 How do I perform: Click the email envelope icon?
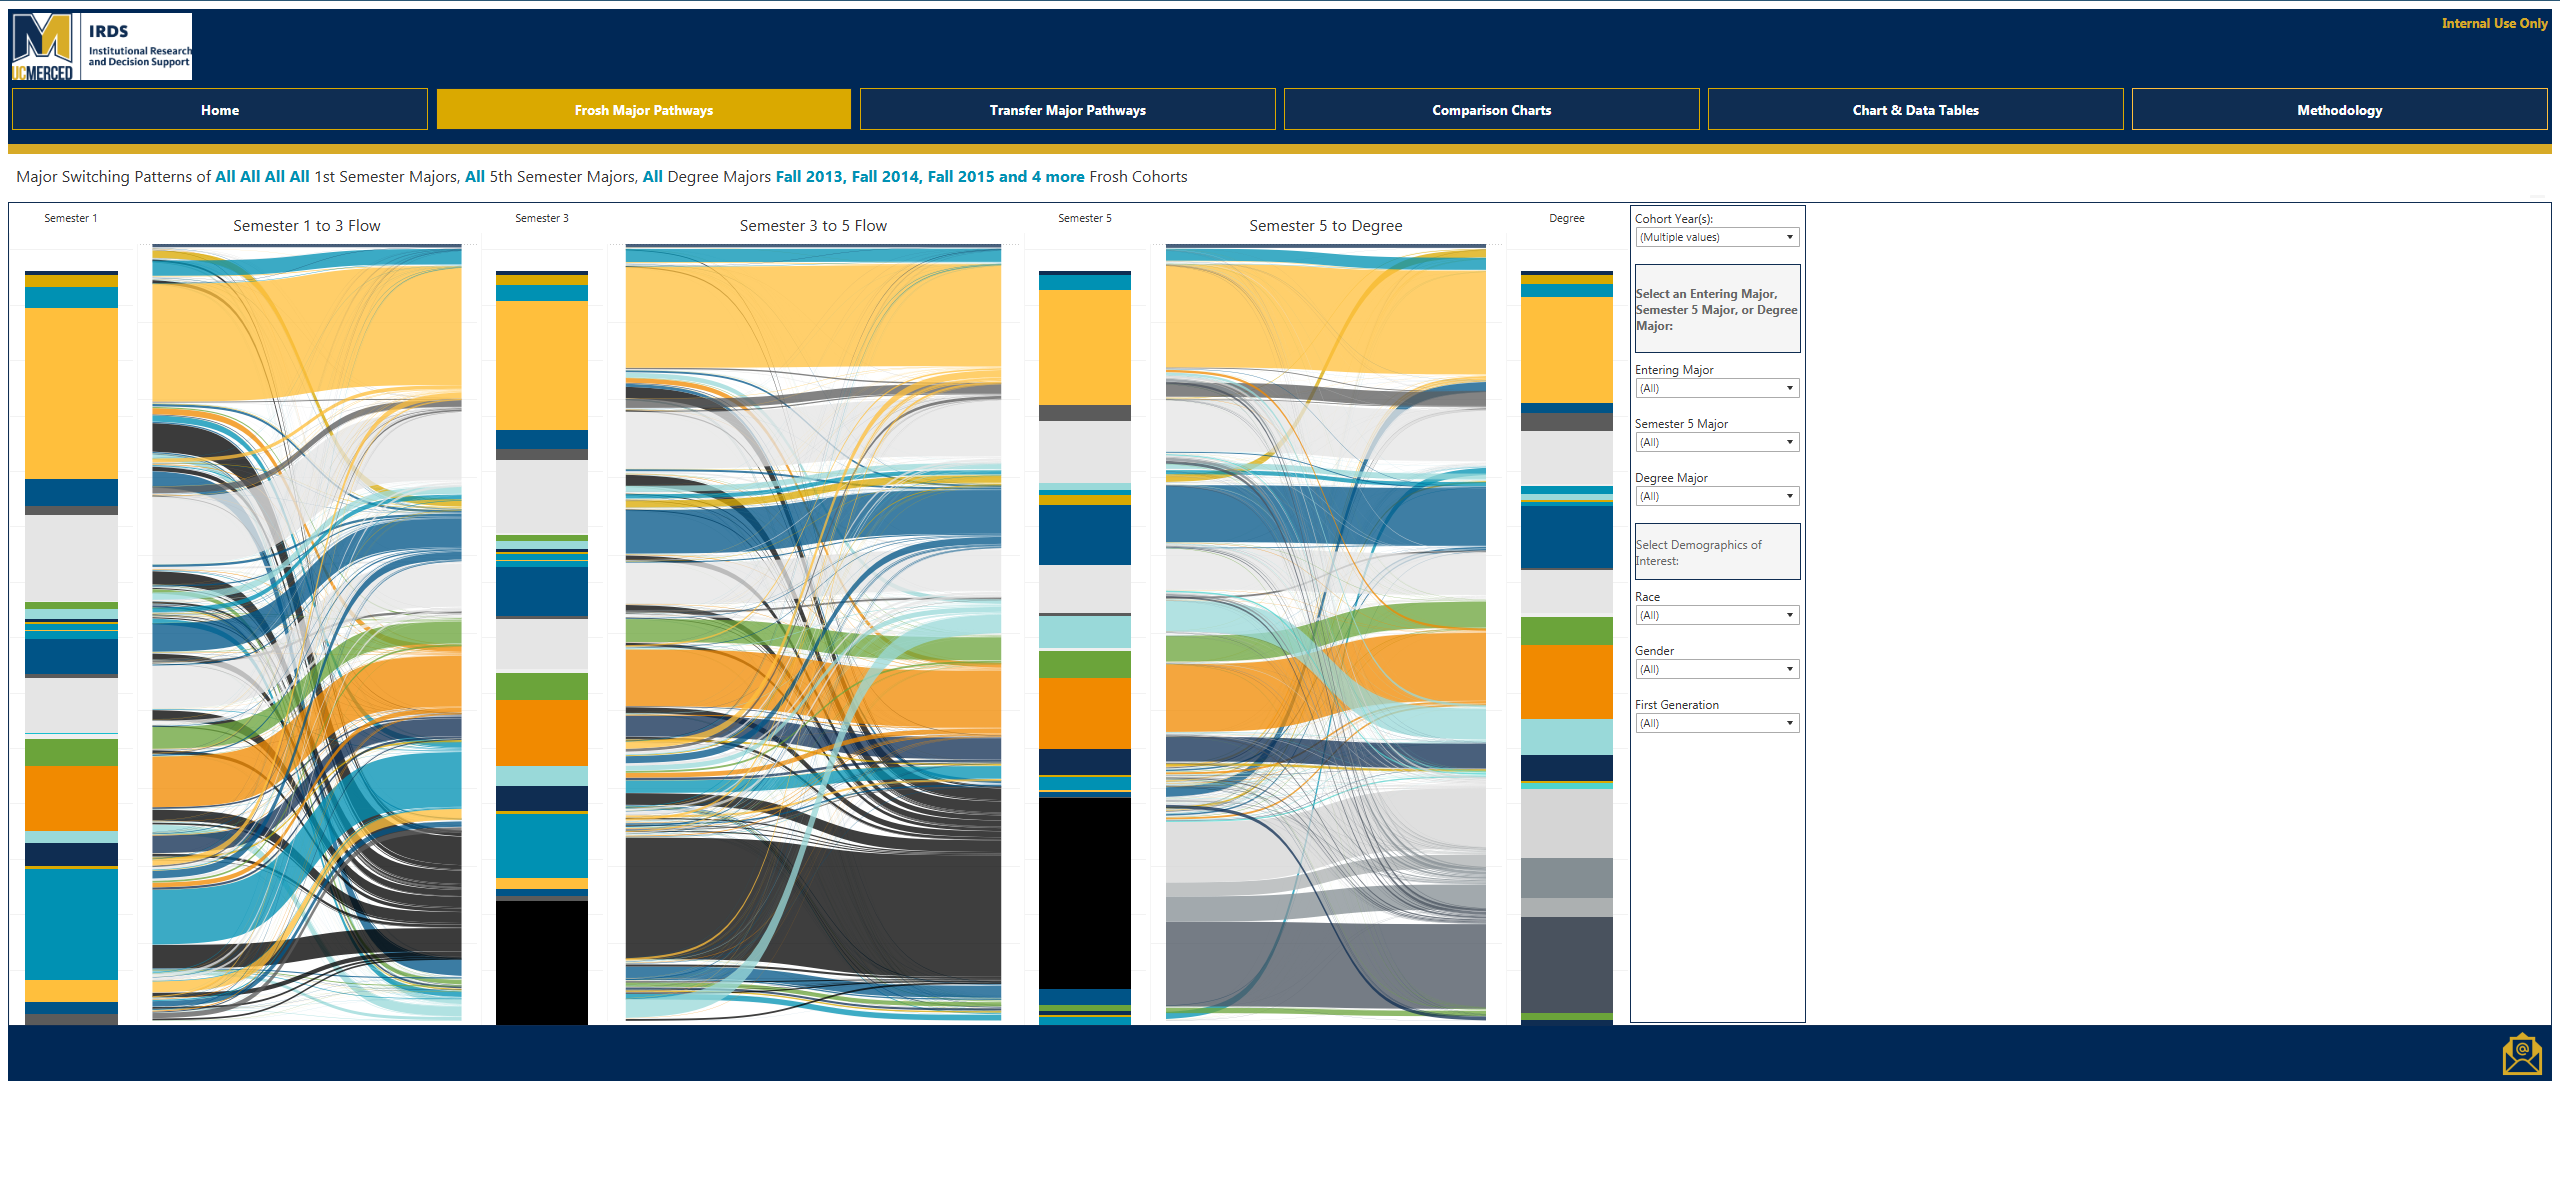pyautogui.click(x=2521, y=1054)
